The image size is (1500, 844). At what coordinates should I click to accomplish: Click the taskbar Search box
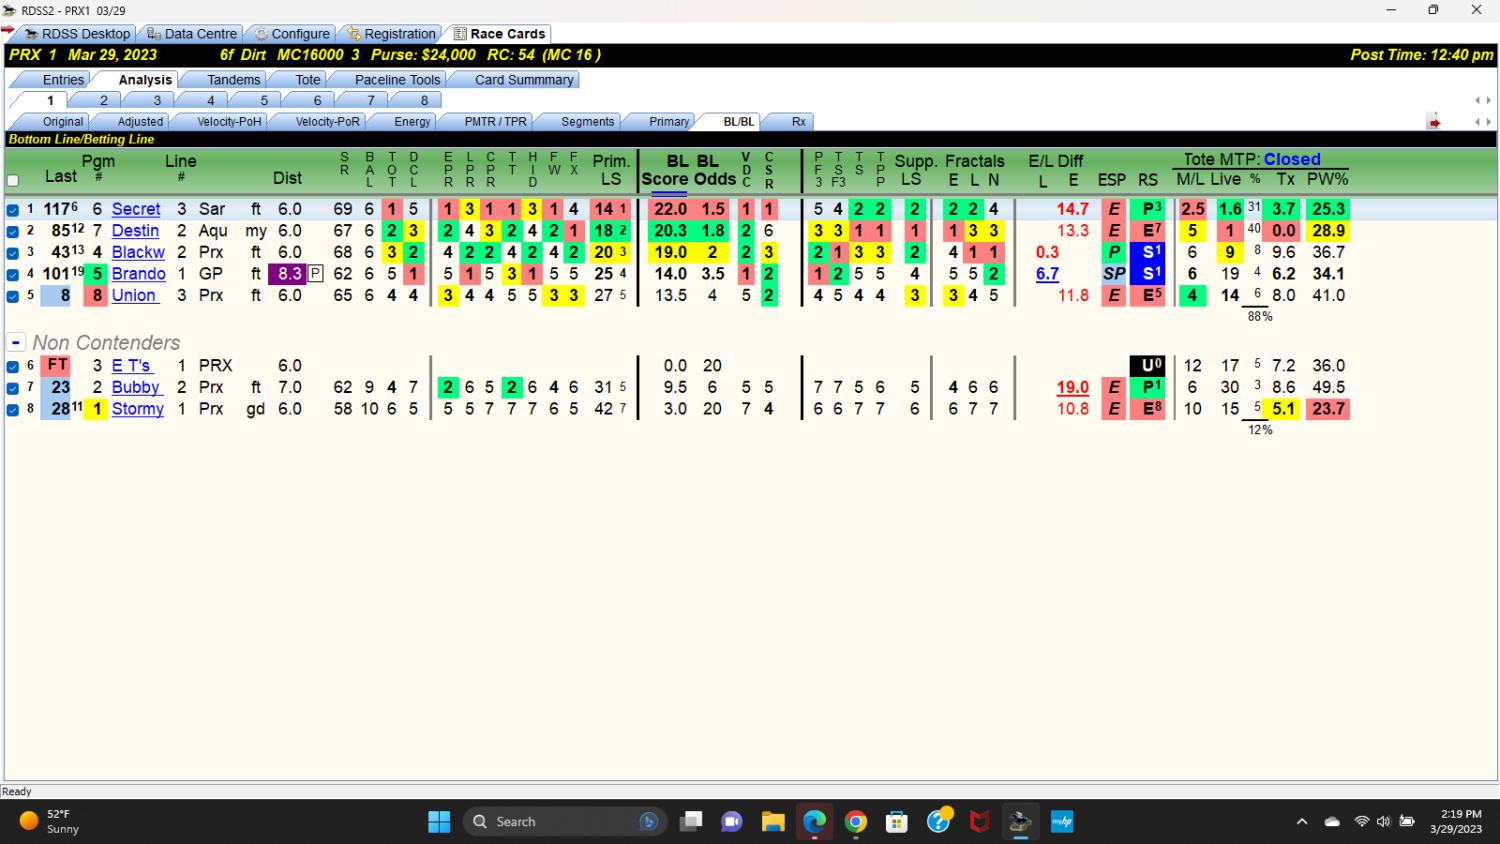(565, 822)
